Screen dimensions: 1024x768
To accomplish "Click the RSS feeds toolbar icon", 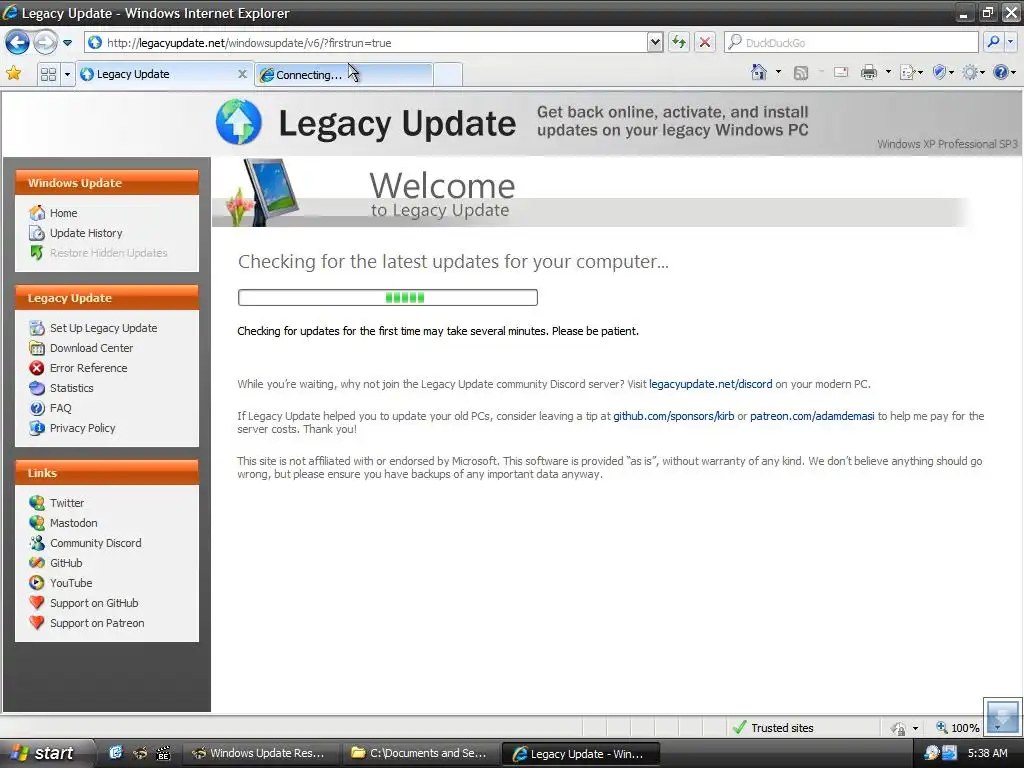I will click(801, 72).
